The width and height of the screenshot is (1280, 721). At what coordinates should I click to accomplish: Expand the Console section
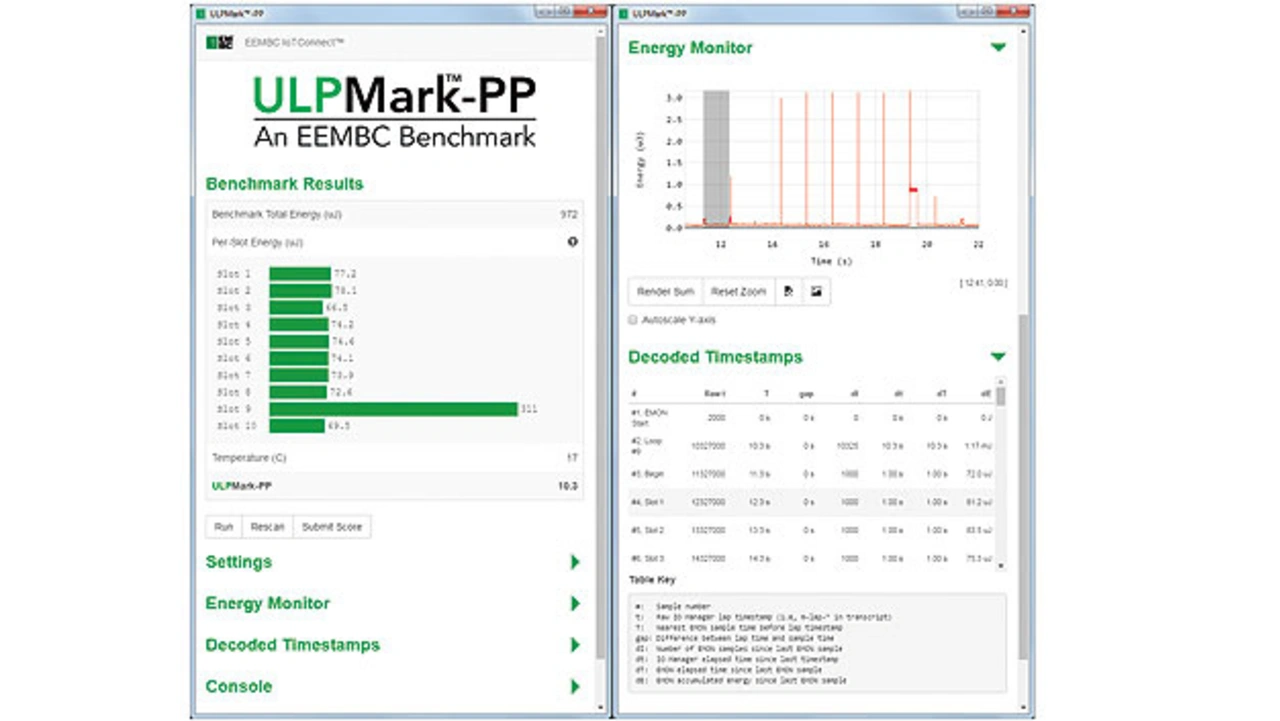(575, 687)
